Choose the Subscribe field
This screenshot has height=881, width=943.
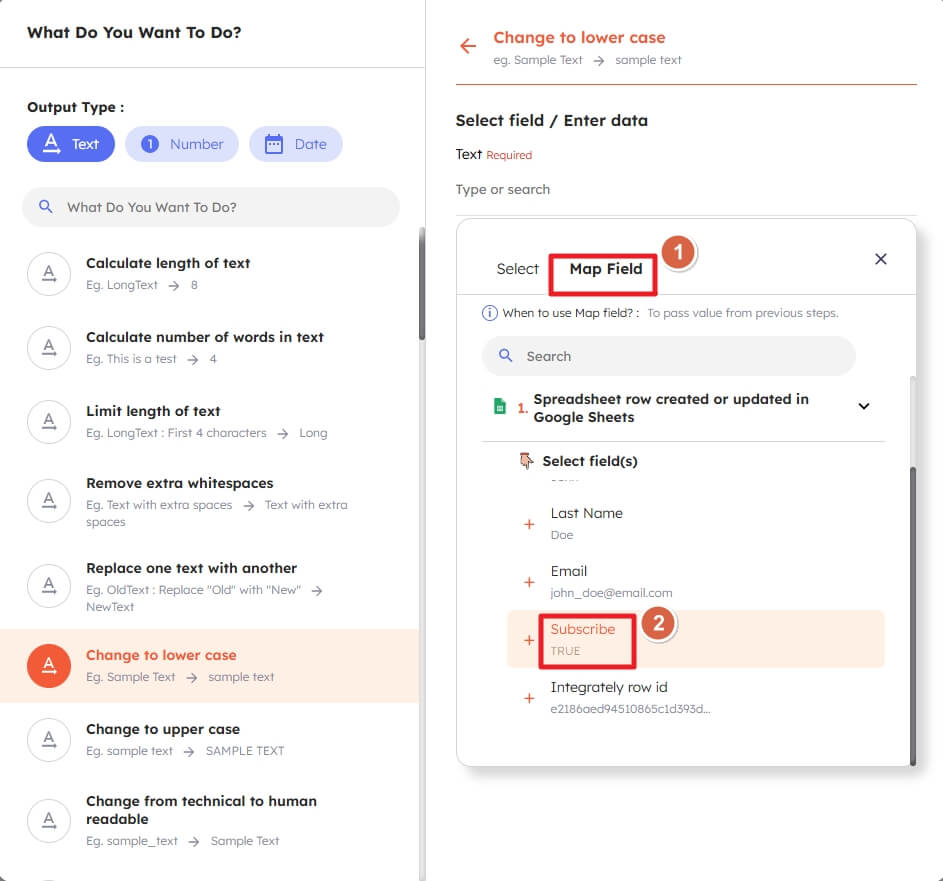(x=583, y=639)
